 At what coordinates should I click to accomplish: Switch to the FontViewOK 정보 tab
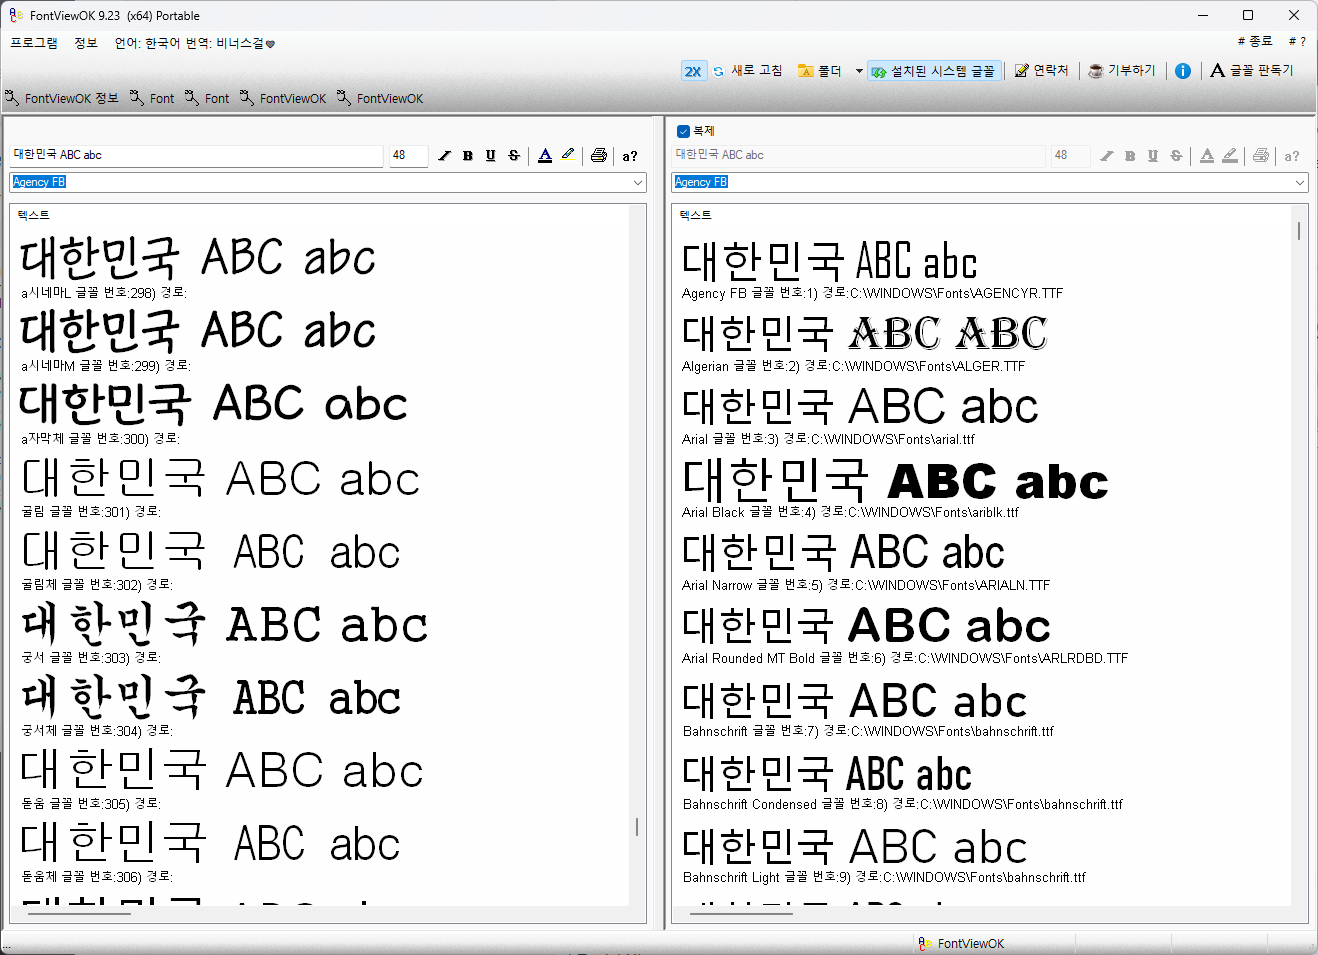tap(62, 98)
